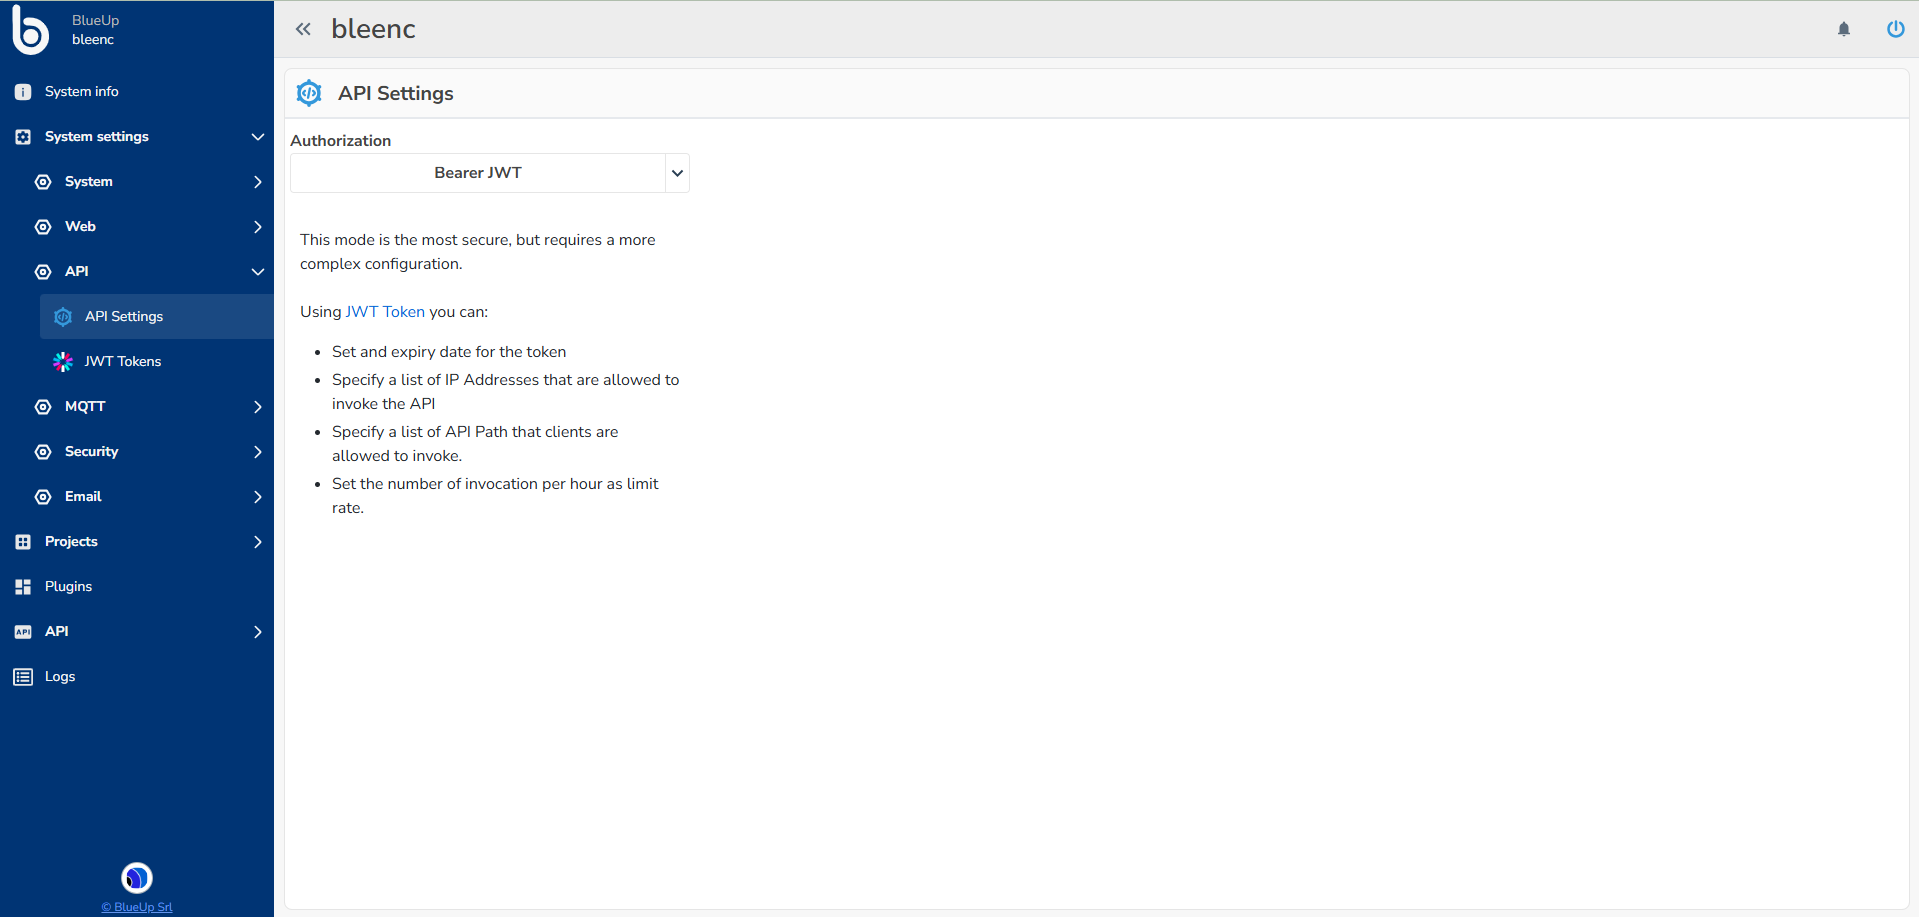This screenshot has width=1919, height=917.
Task: Click the round BlueUp footer logo
Action: click(x=137, y=877)
